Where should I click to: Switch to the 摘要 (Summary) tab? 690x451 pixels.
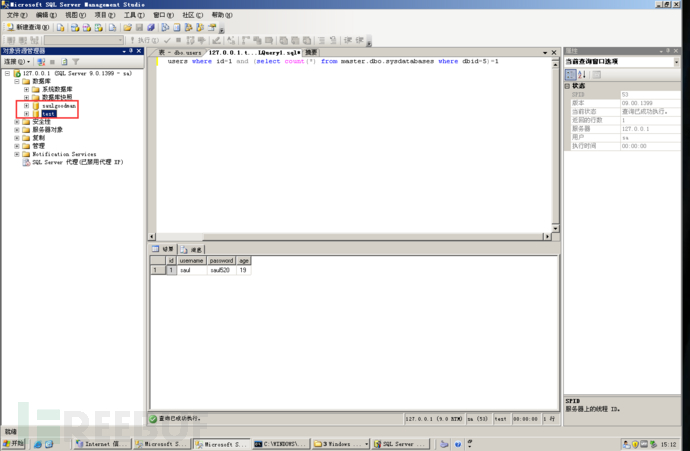click(x=311, y=52)
